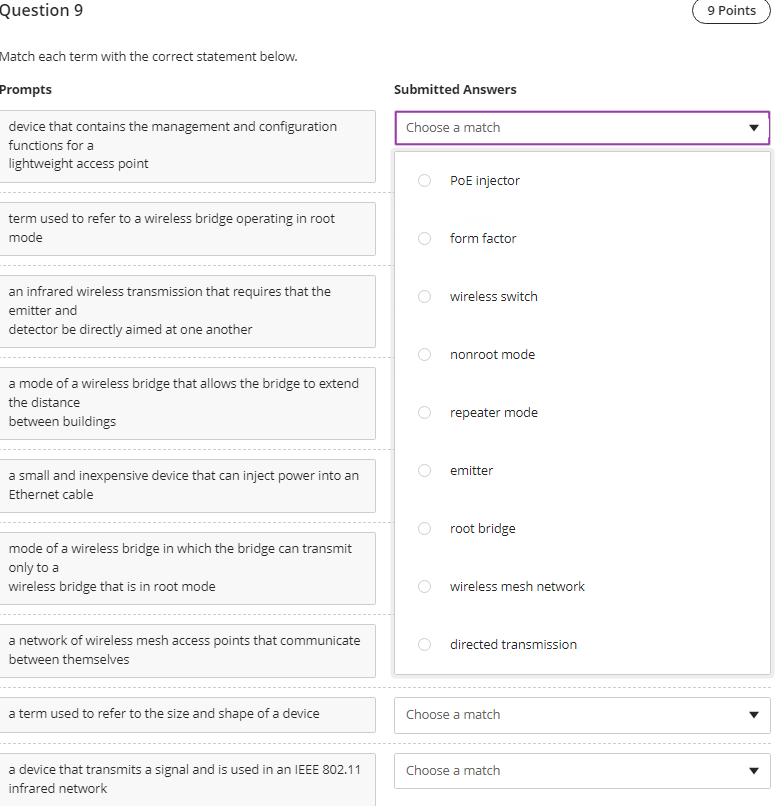This screenshot has width=777, height=806.
Task: Click the 9 Points badge
Action: (731, 11)
